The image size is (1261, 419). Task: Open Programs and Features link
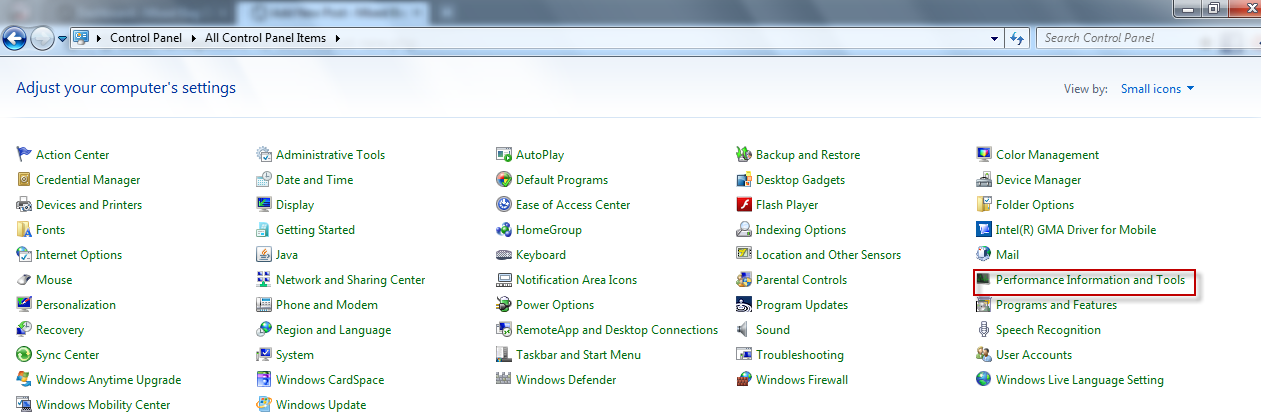point(1056,305)
